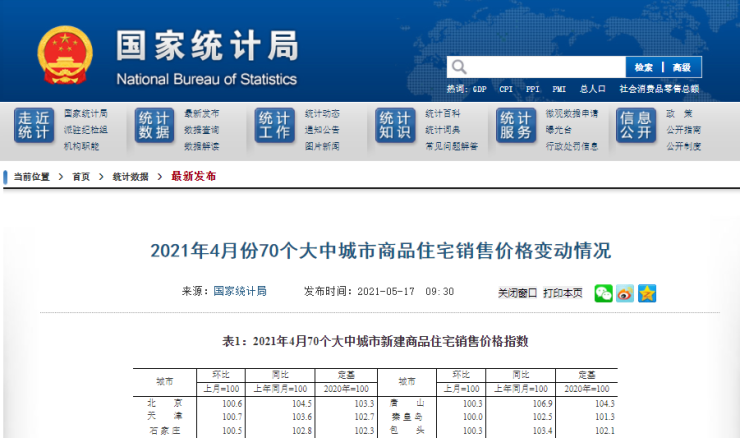Open 常见问题解答 menu link
The image size is (740, 438).
coord(451,146)
